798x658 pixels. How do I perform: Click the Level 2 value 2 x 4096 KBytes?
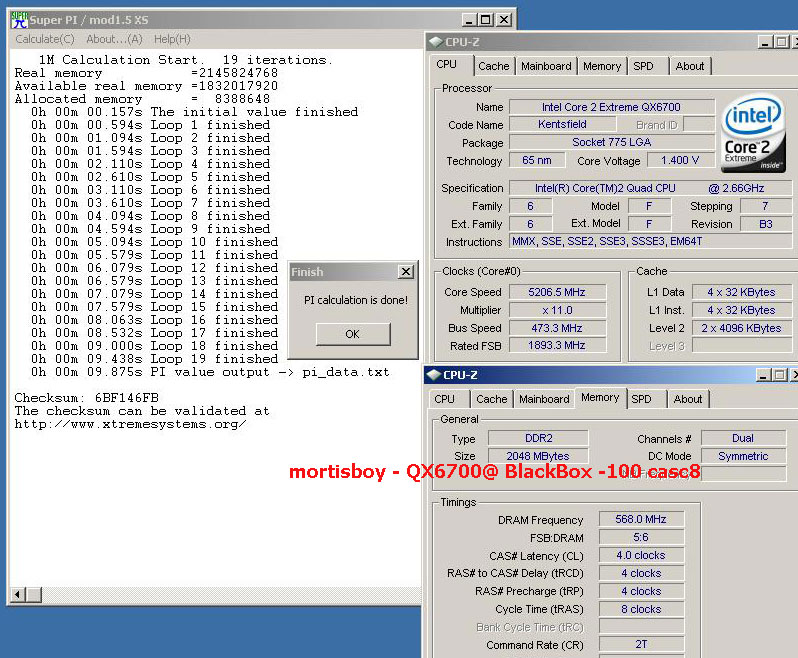tap(741, 328)
